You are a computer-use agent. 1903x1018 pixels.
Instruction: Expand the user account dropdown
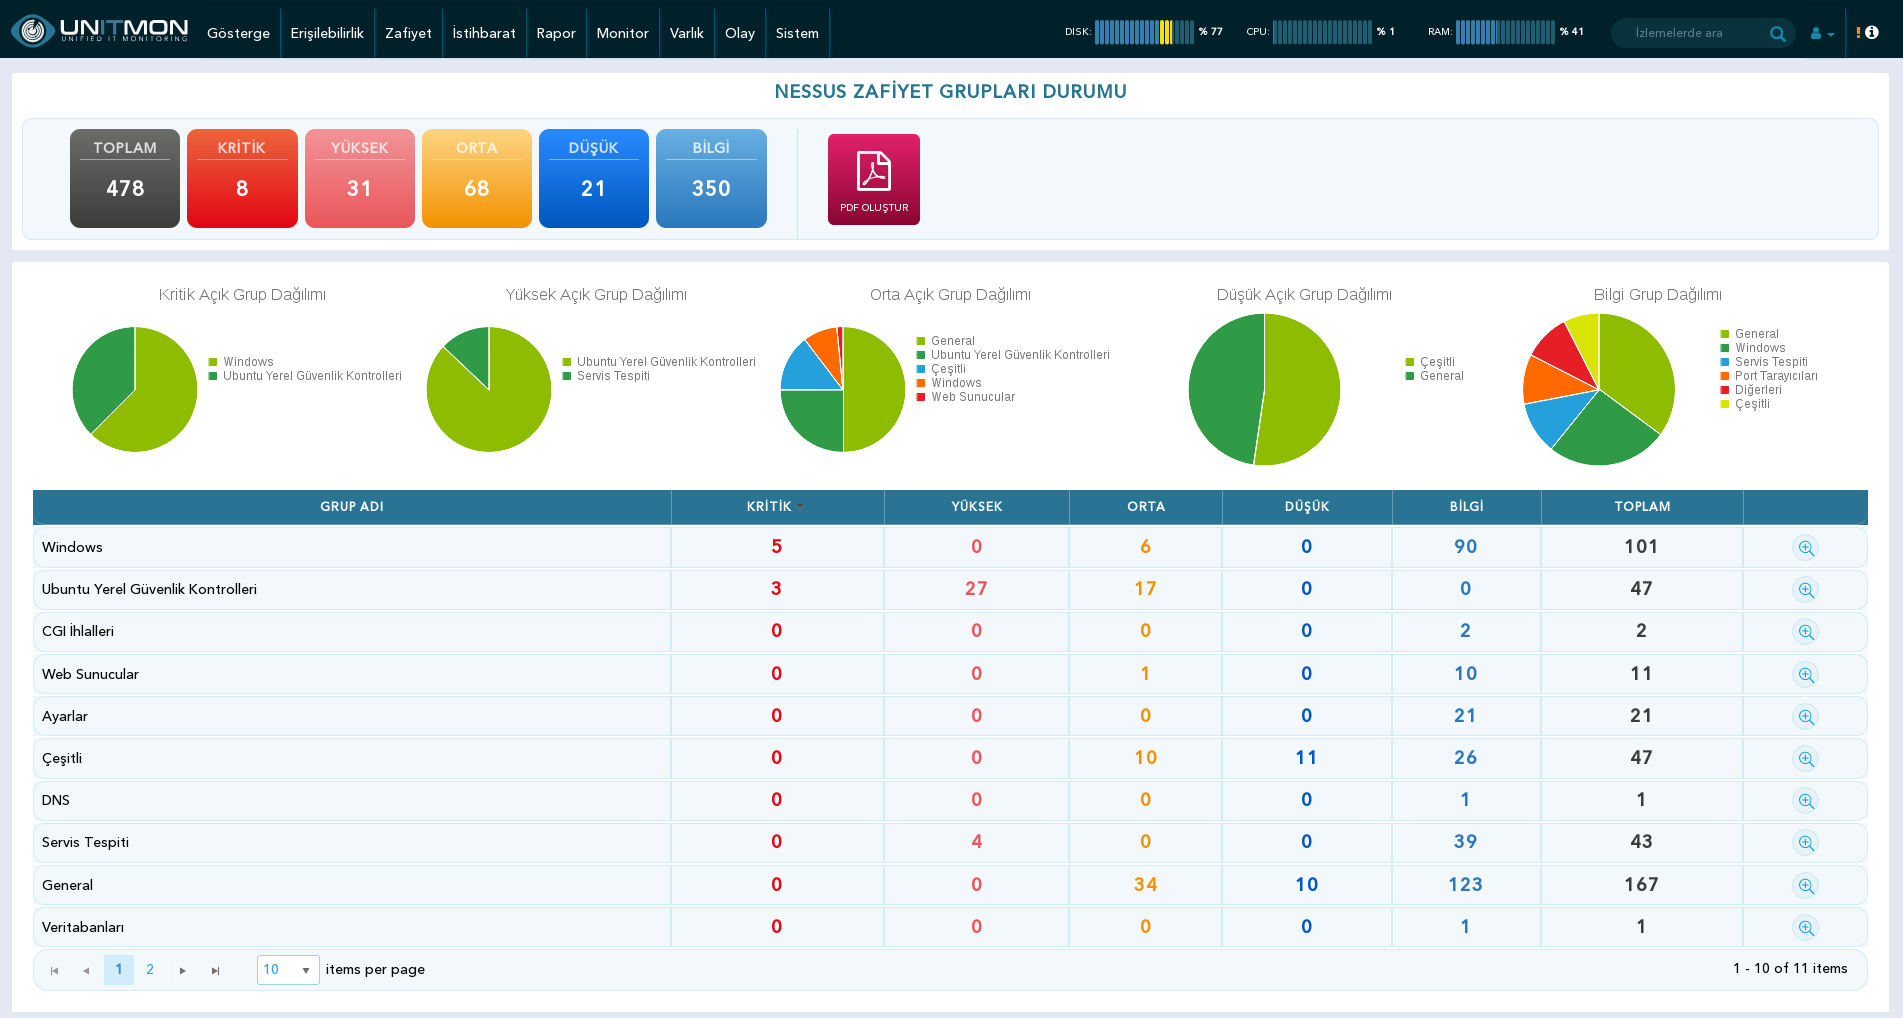coord(1822,33)
